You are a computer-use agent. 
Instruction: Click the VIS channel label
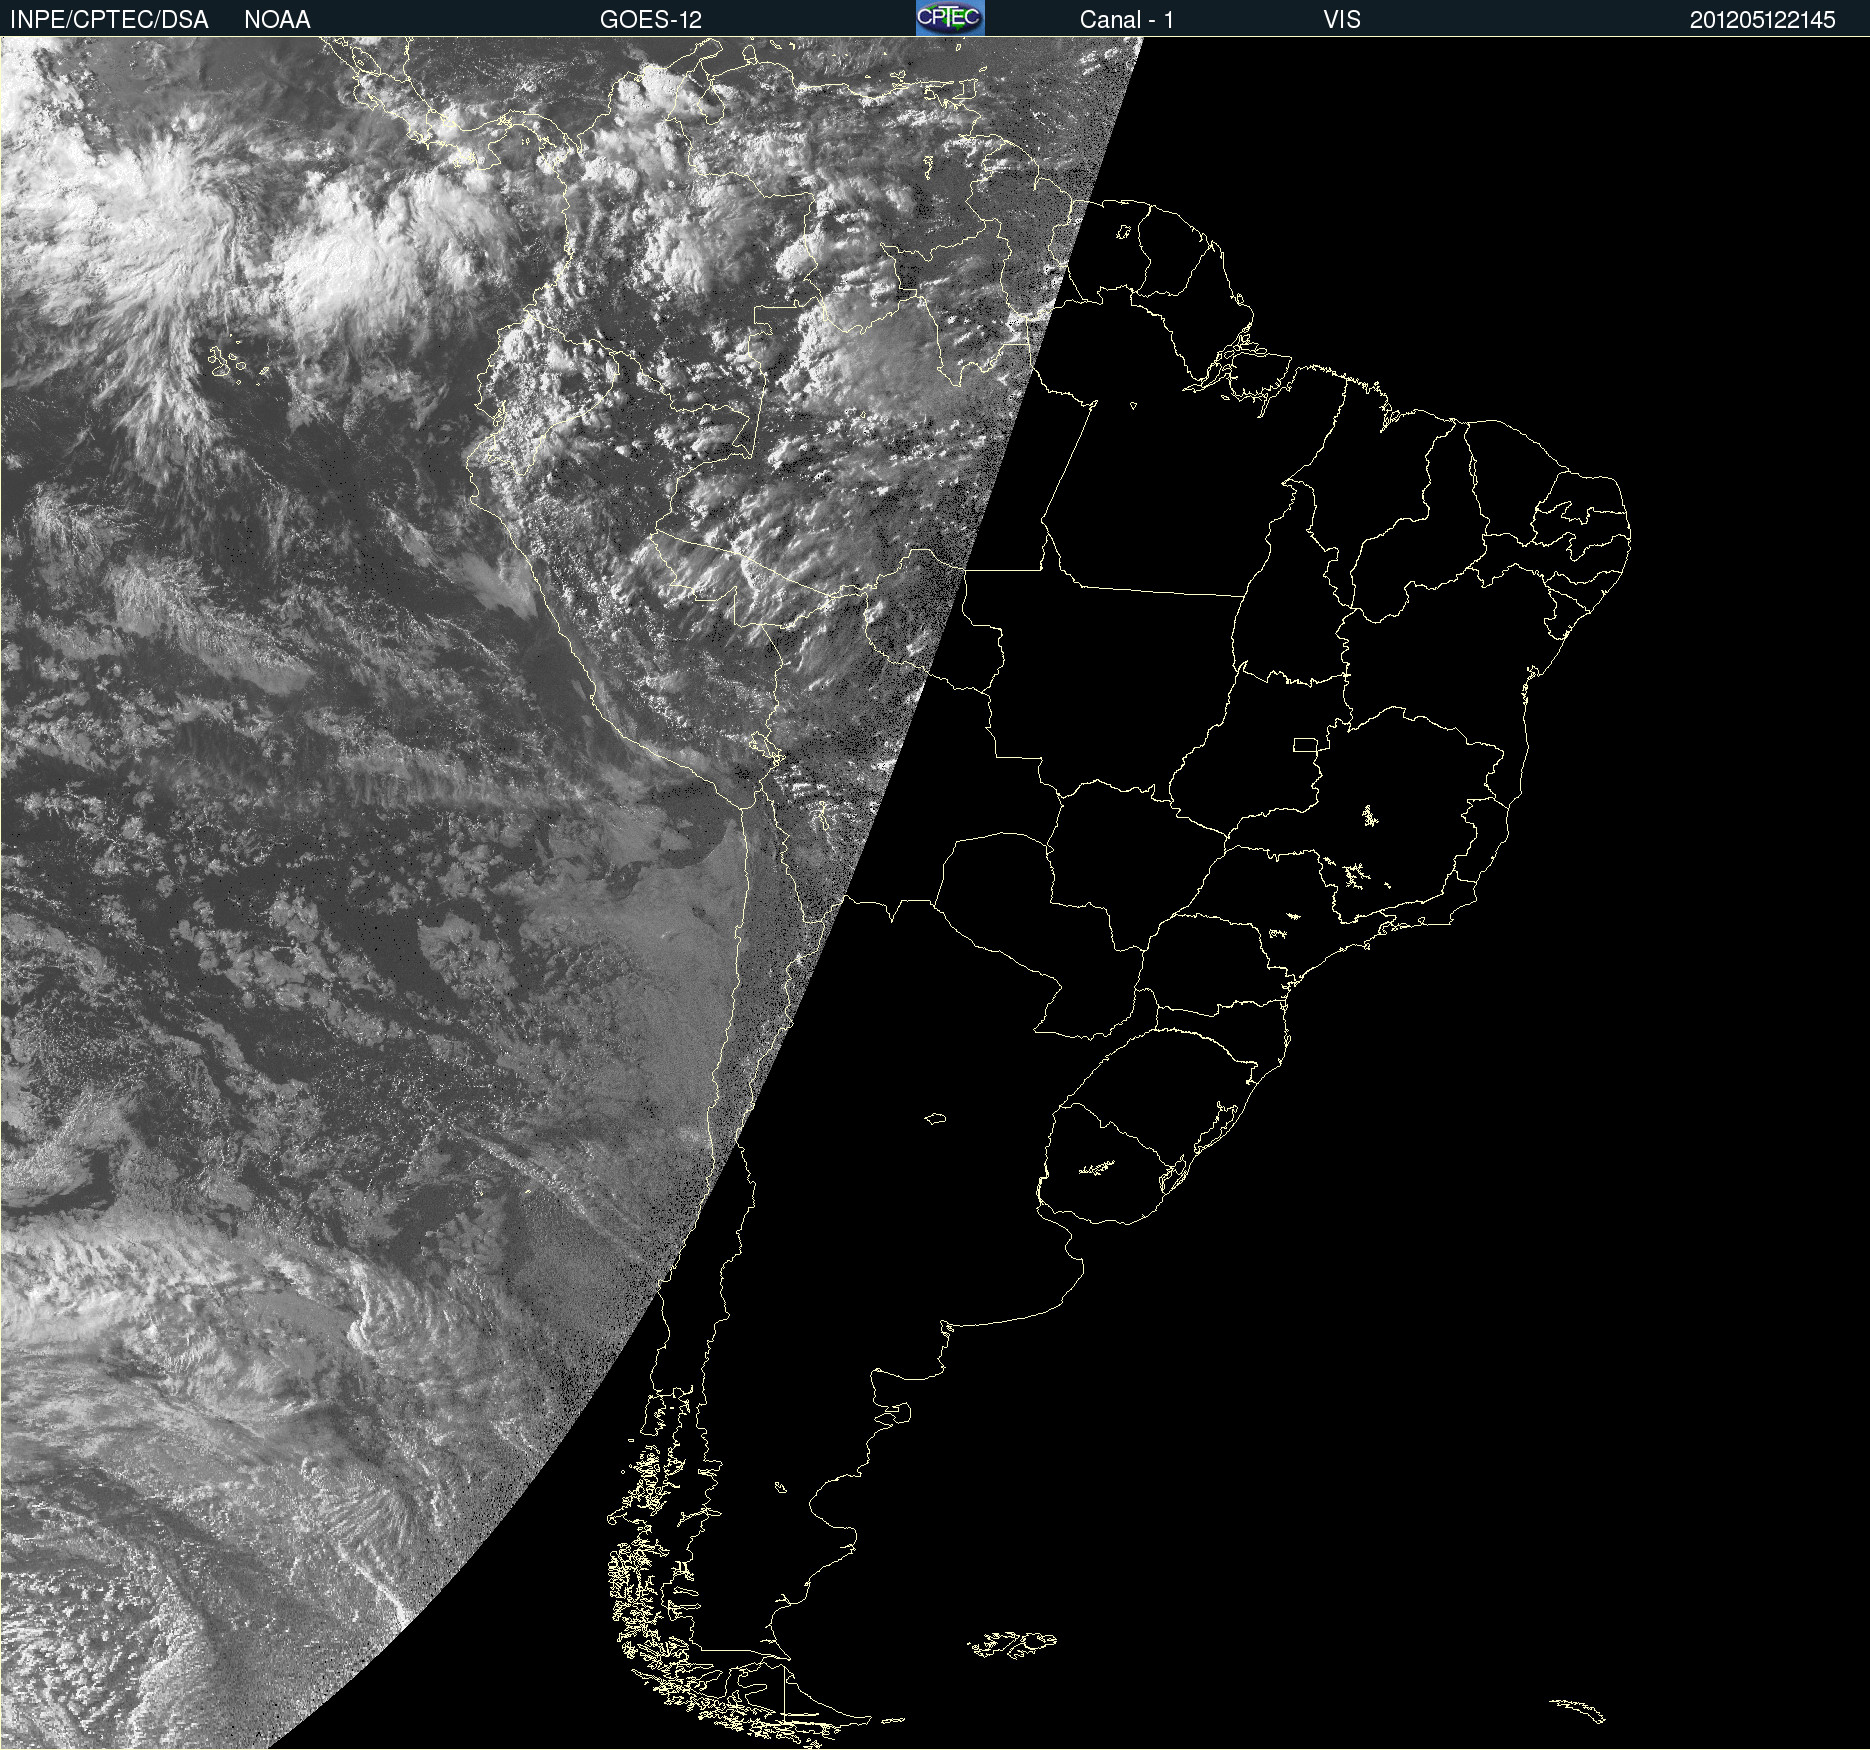pyautogui.click(x=1341, y=20)
